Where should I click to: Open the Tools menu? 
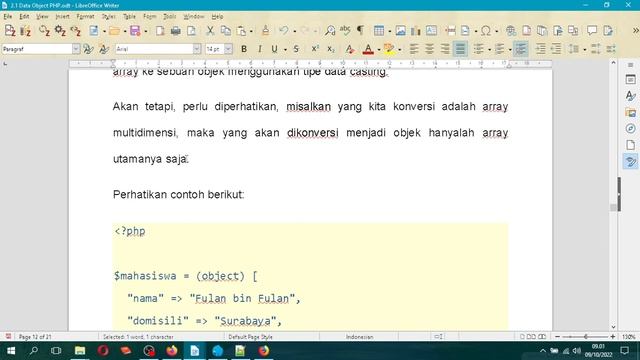[x=169, y=17]
